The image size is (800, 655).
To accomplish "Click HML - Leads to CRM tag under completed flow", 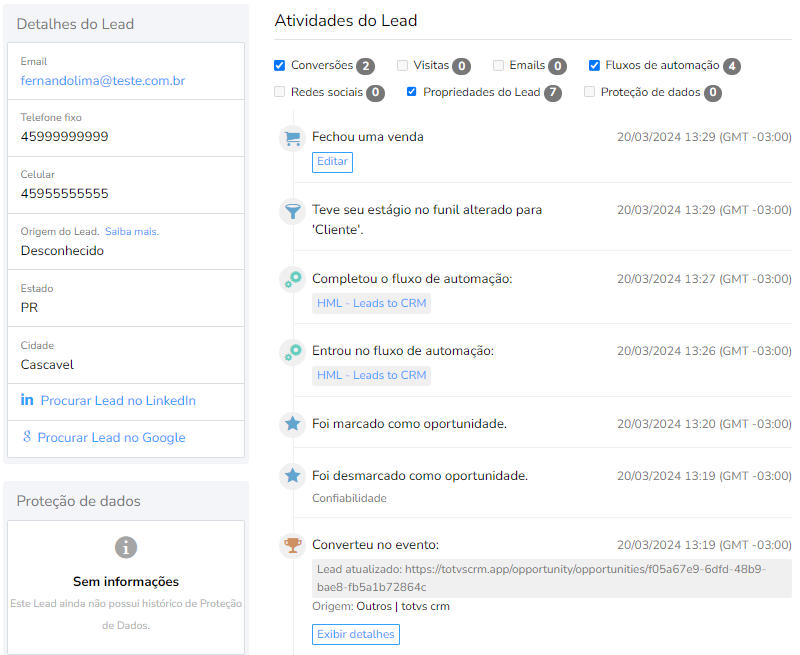I will (x=371, y=303).
